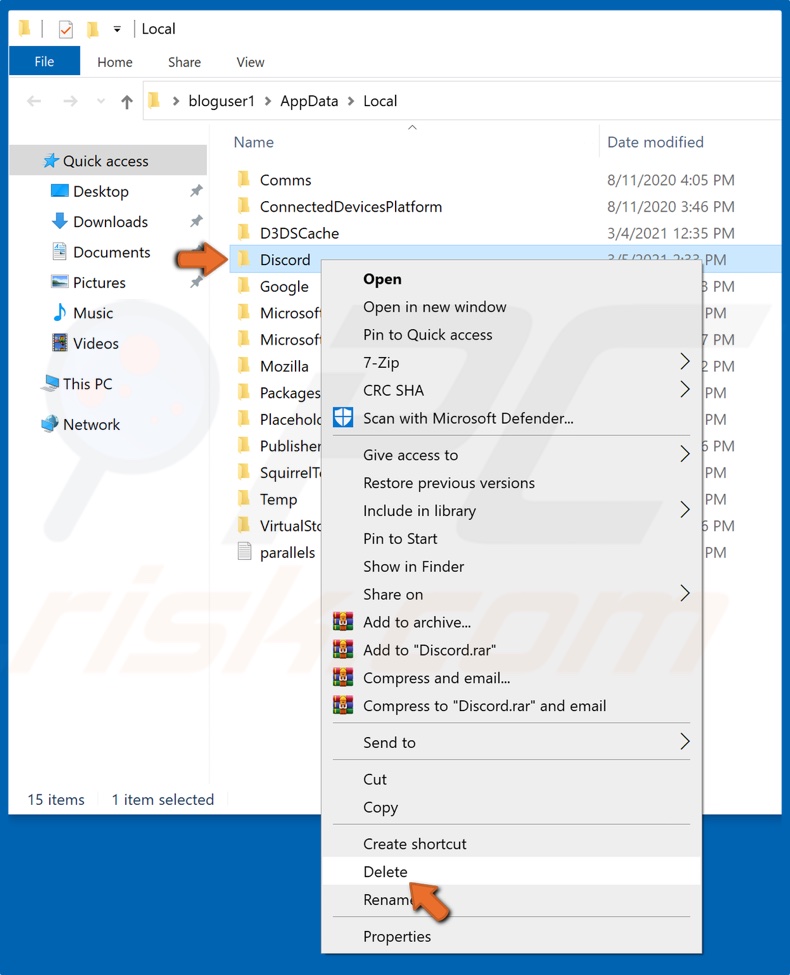Click the Pictures icon in sidebar
The width and height of the screenshot is (790, 975).
(x=60, y=282)
